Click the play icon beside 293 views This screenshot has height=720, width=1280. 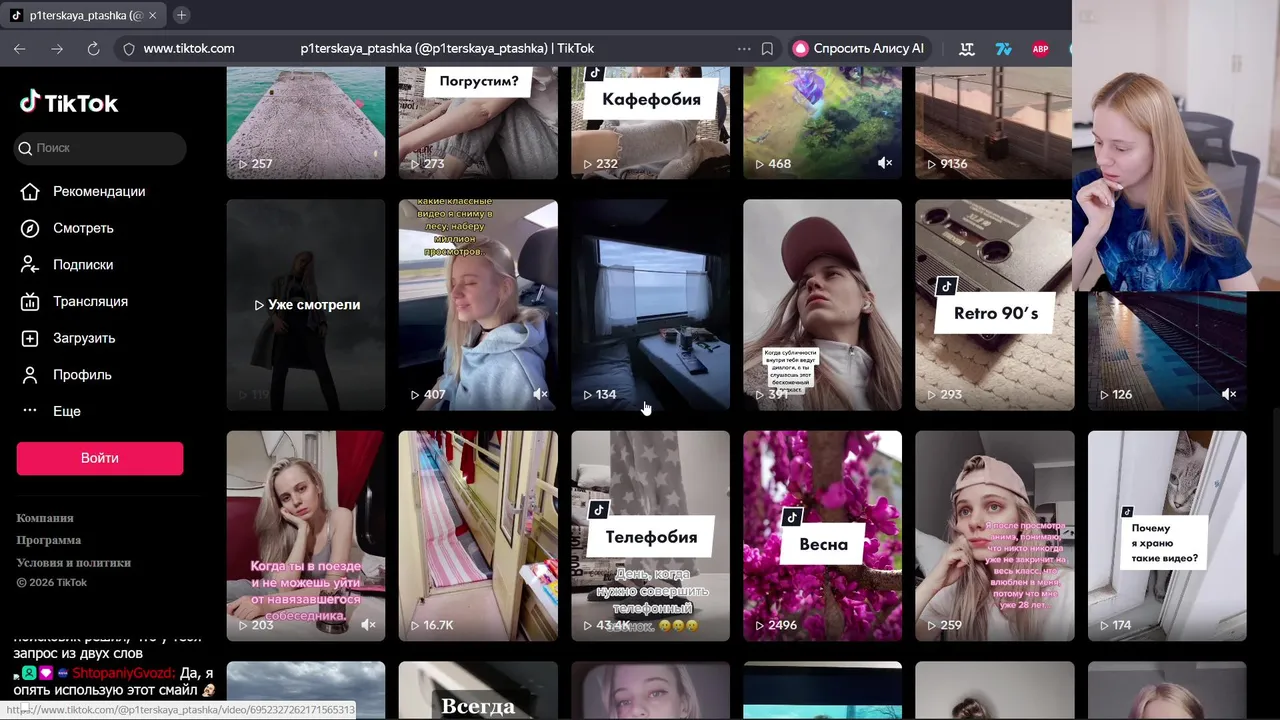(931, 394)
